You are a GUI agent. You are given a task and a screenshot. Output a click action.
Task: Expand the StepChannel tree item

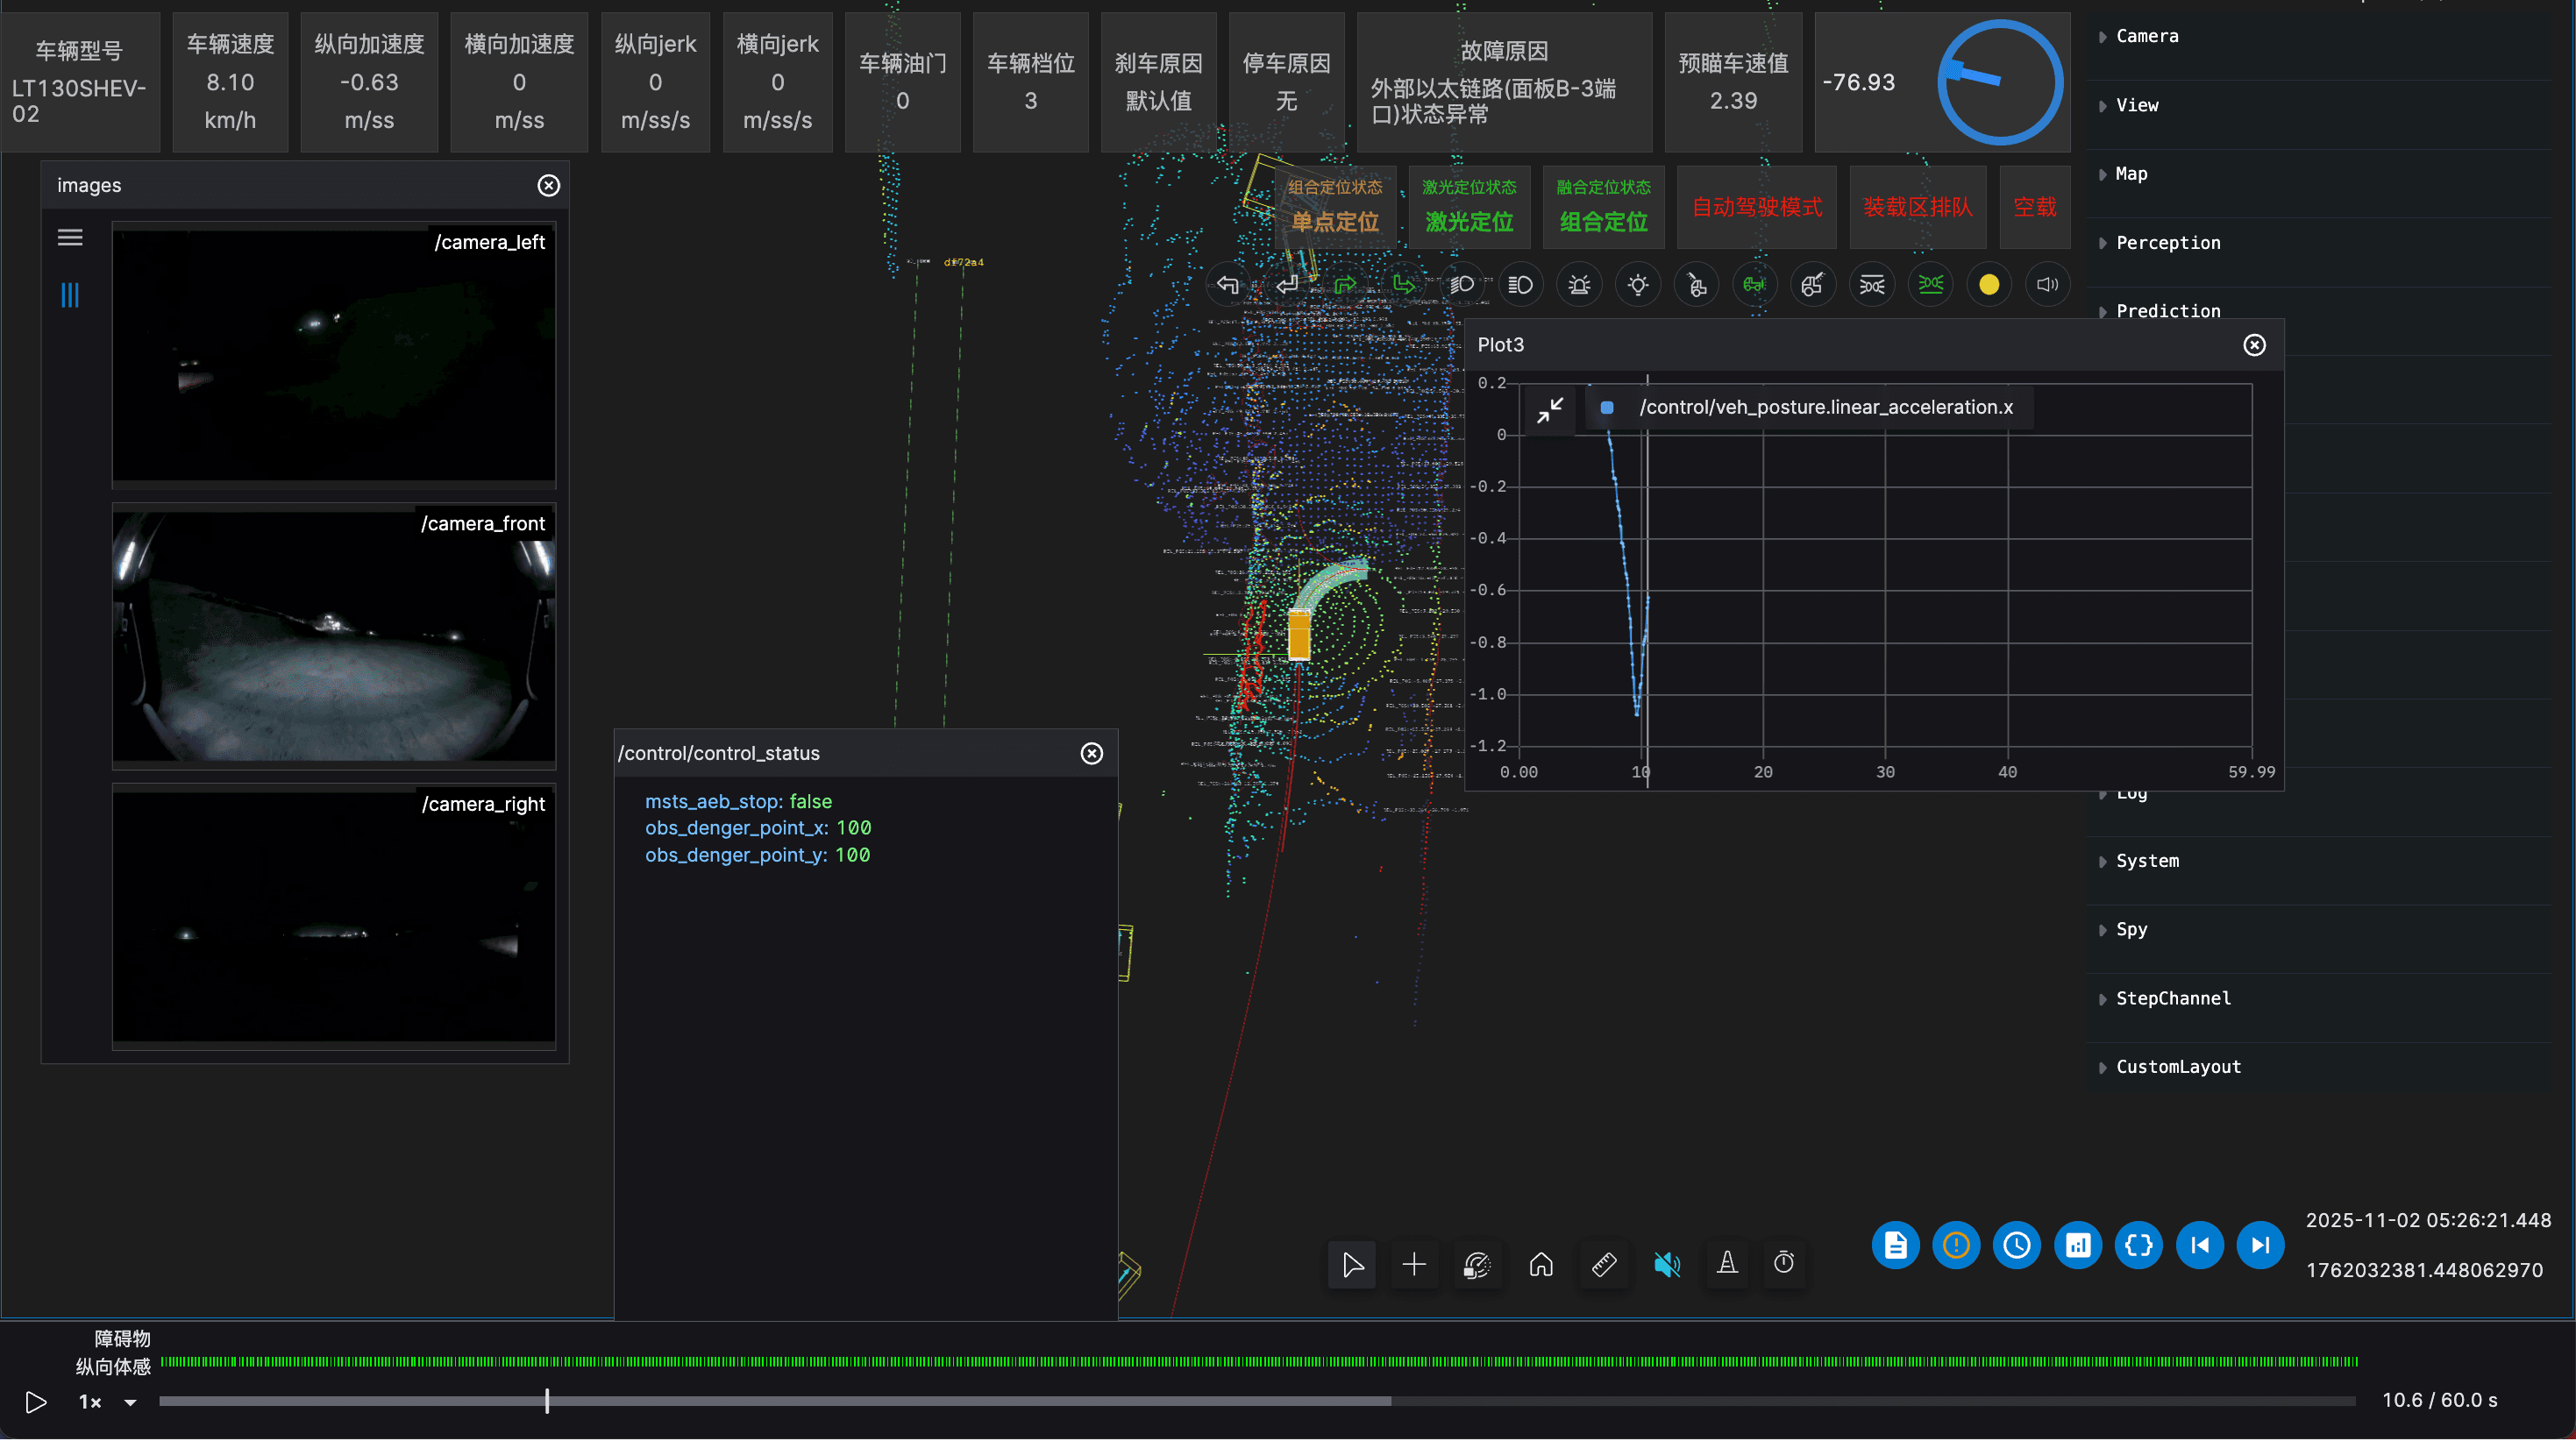(x=2172, y=999)
